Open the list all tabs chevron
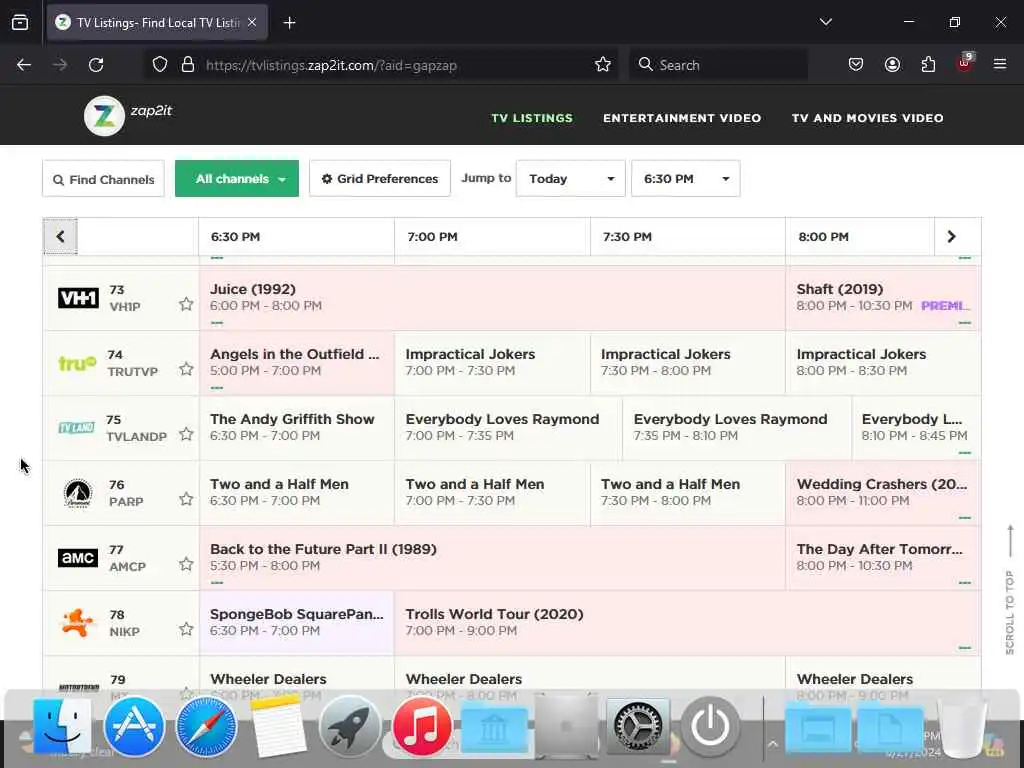 click(x=825, y=22)
